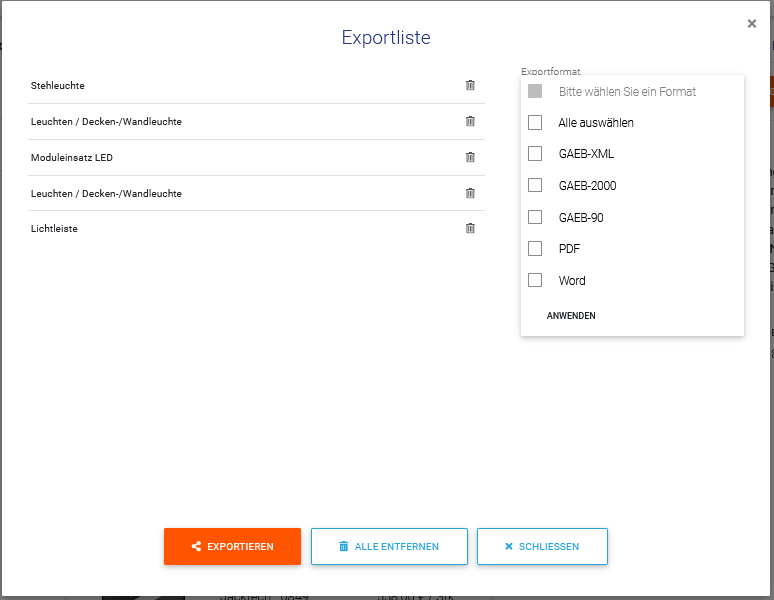Delete the Stehleuchte entry with trash icon
Viewport: 774px width, 600px height.
(470, 85)
